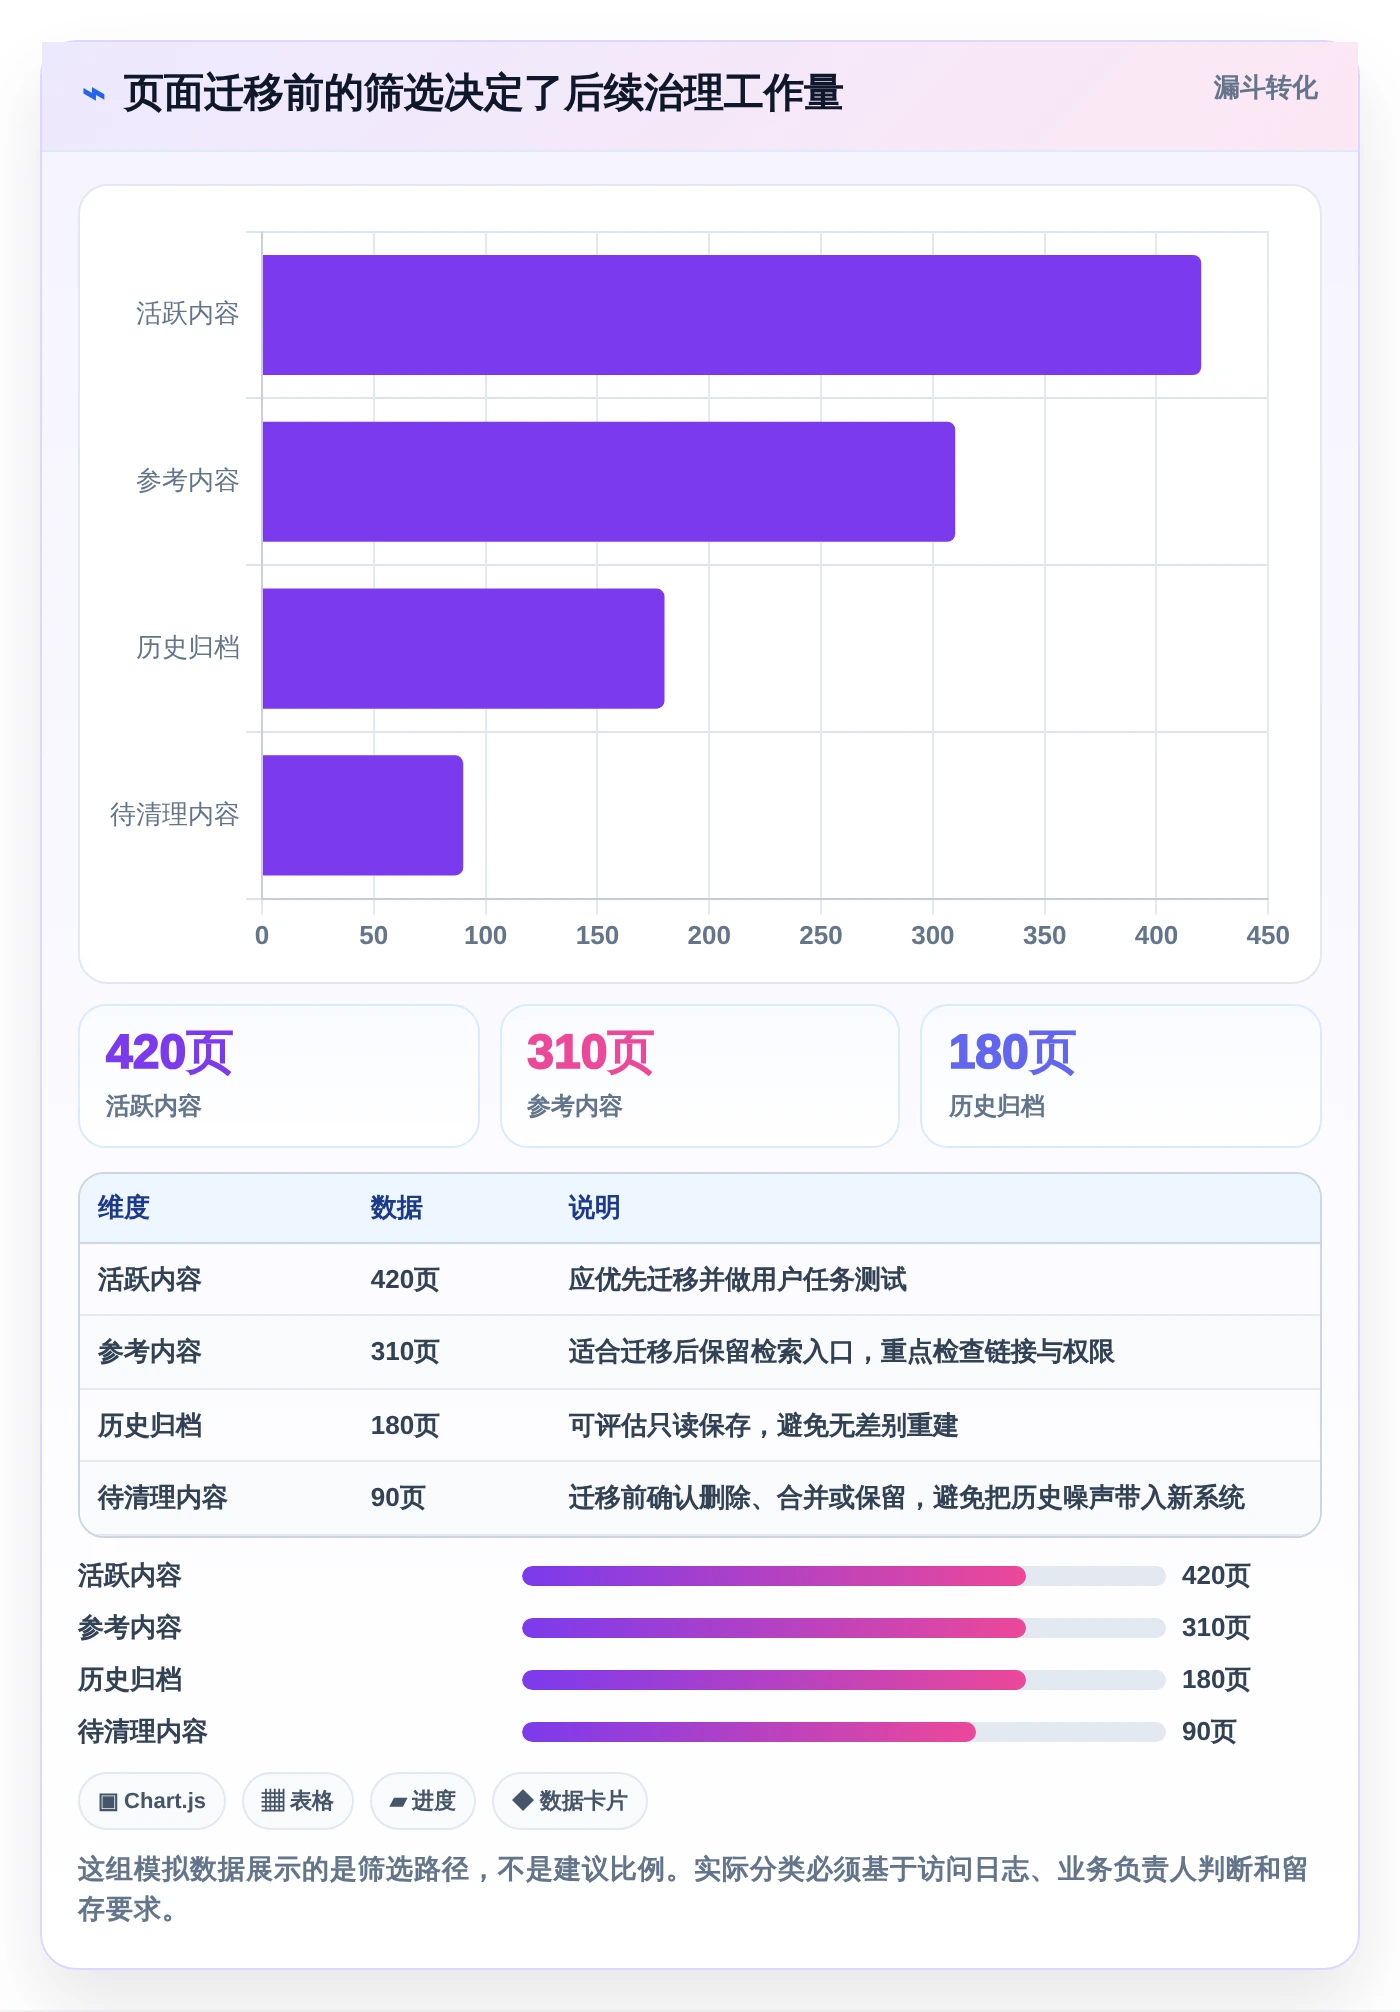1400x2012 pixels.
Task: Click the 历史归档 progress bar
Action: coord(843,1680)
